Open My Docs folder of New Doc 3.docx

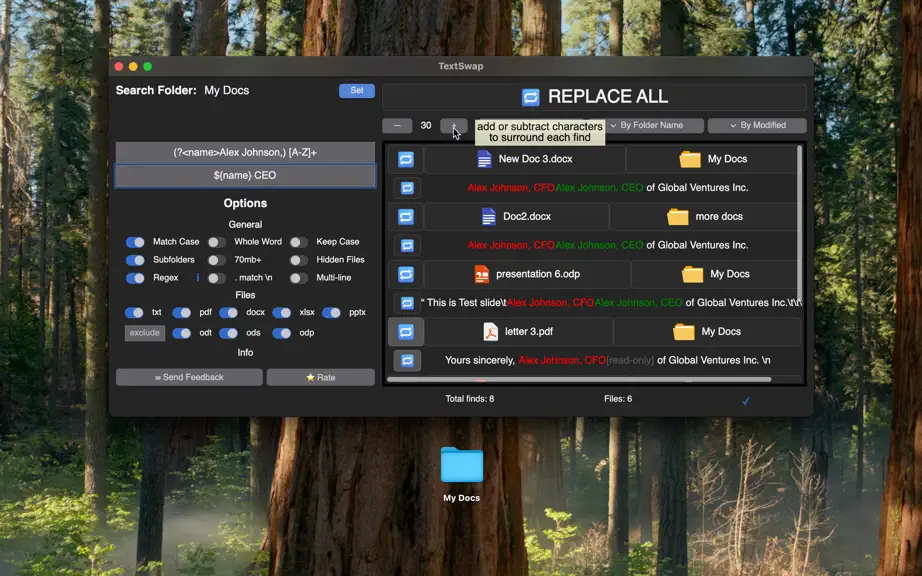click(690, 159)
